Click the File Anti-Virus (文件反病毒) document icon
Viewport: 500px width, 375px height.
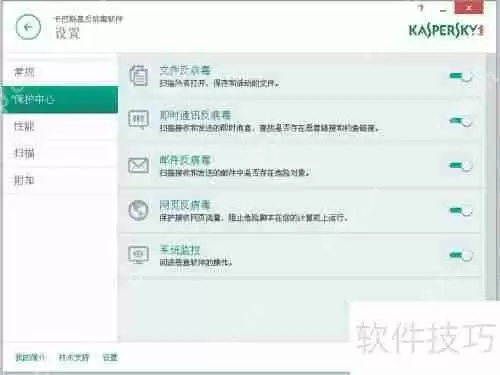138,76
